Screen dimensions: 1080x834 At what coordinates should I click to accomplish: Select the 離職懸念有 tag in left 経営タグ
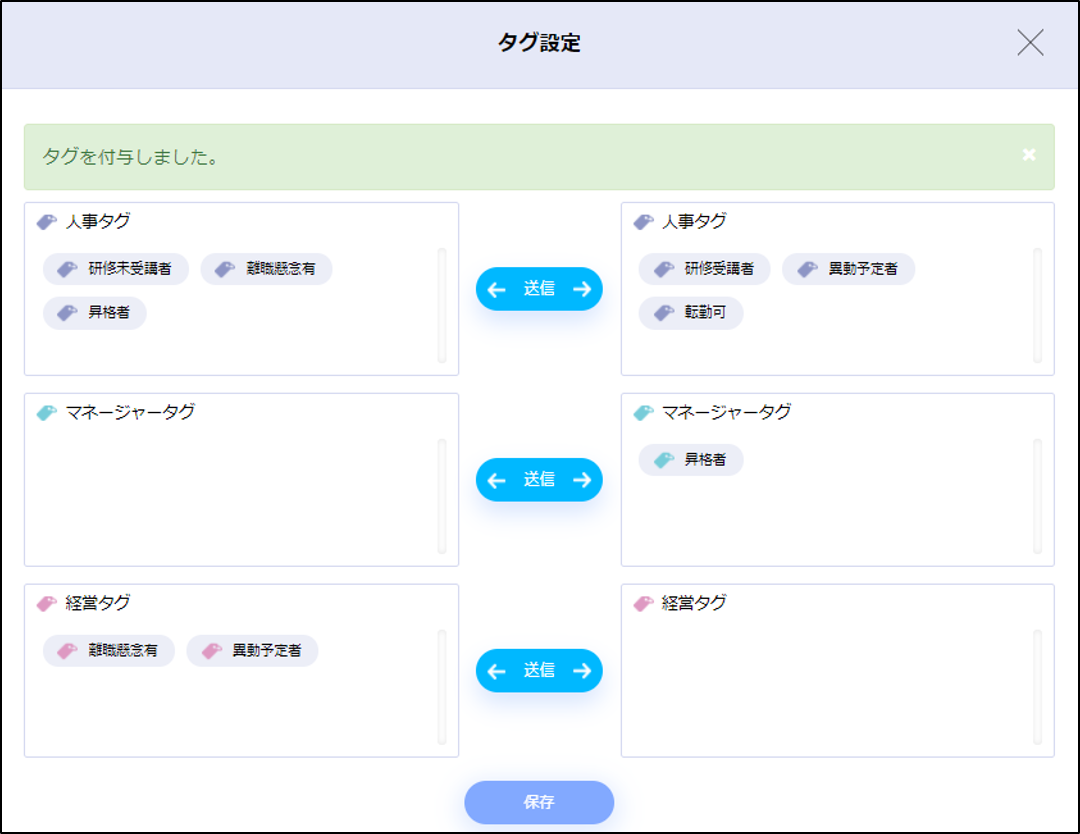(109, 651)
